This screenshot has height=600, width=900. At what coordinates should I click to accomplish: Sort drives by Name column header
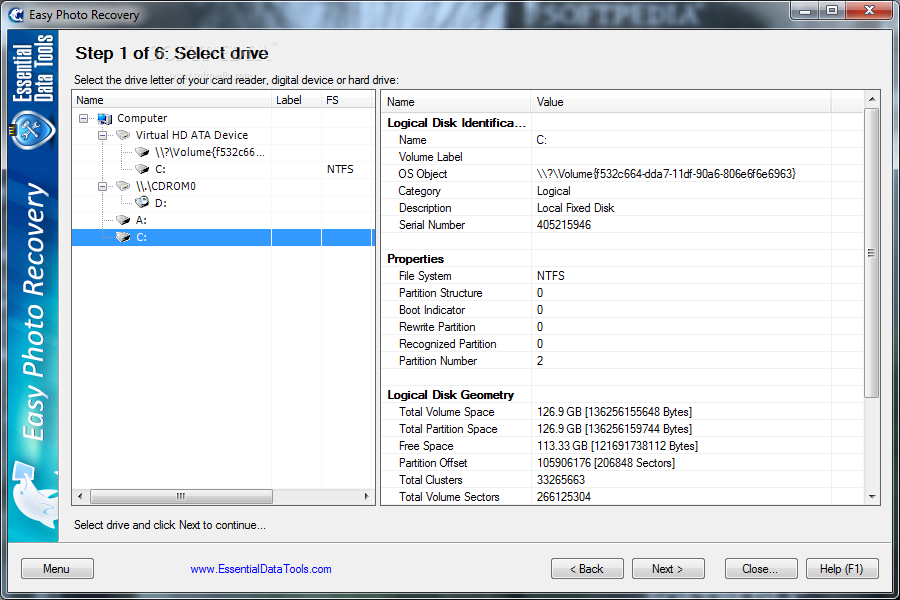pos(172,100)
